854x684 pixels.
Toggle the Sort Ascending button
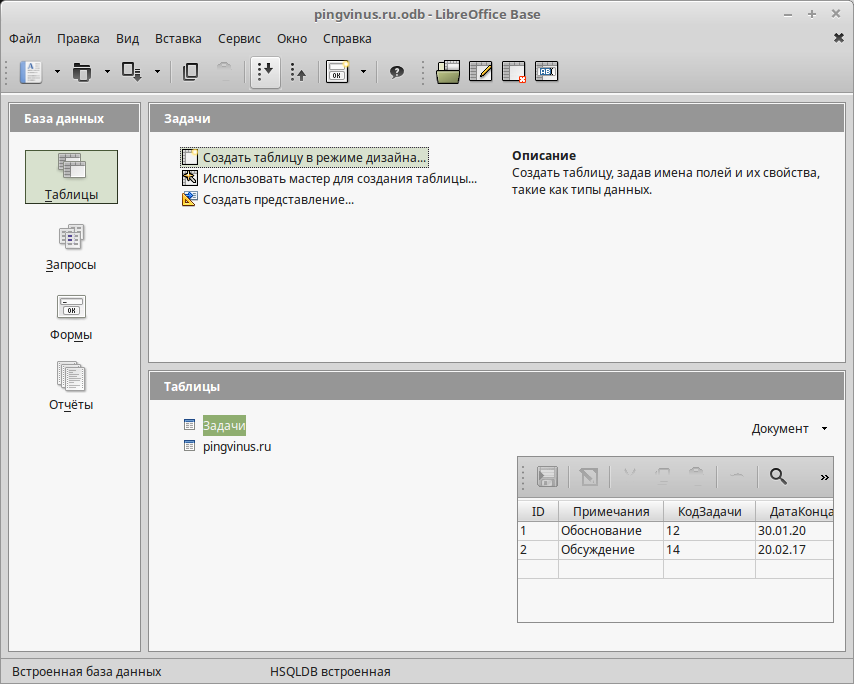tap(265, 72)
